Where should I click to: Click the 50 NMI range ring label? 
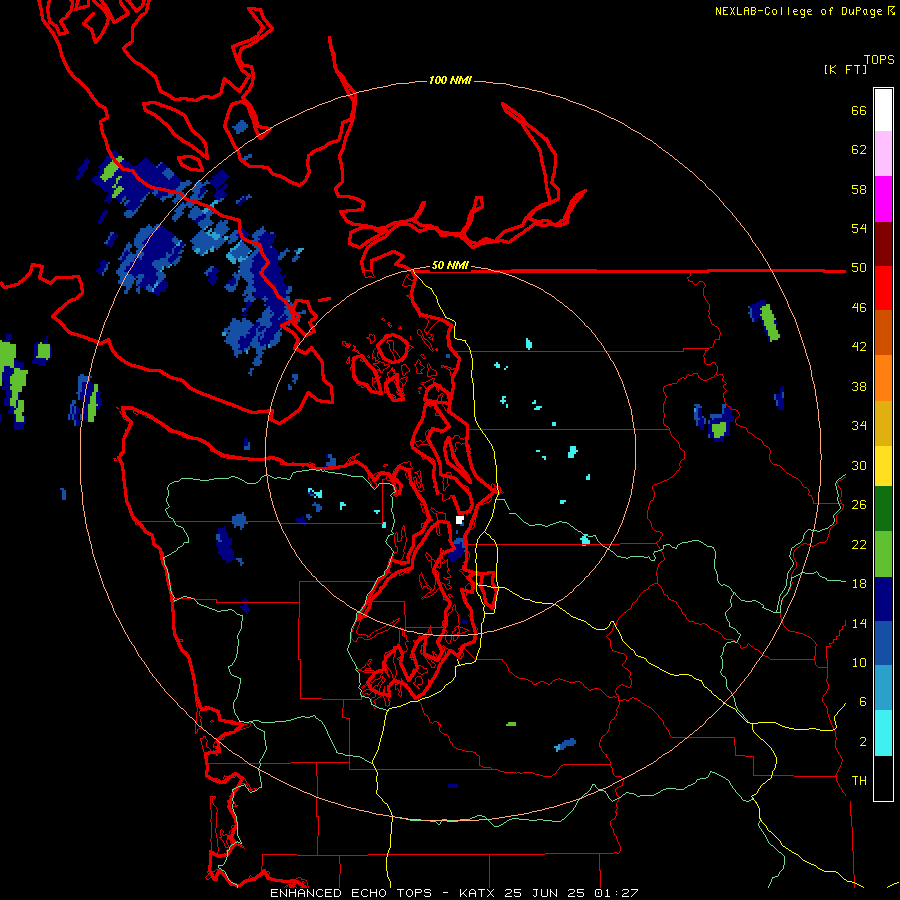pyautogui.click(x=450, y=265)
